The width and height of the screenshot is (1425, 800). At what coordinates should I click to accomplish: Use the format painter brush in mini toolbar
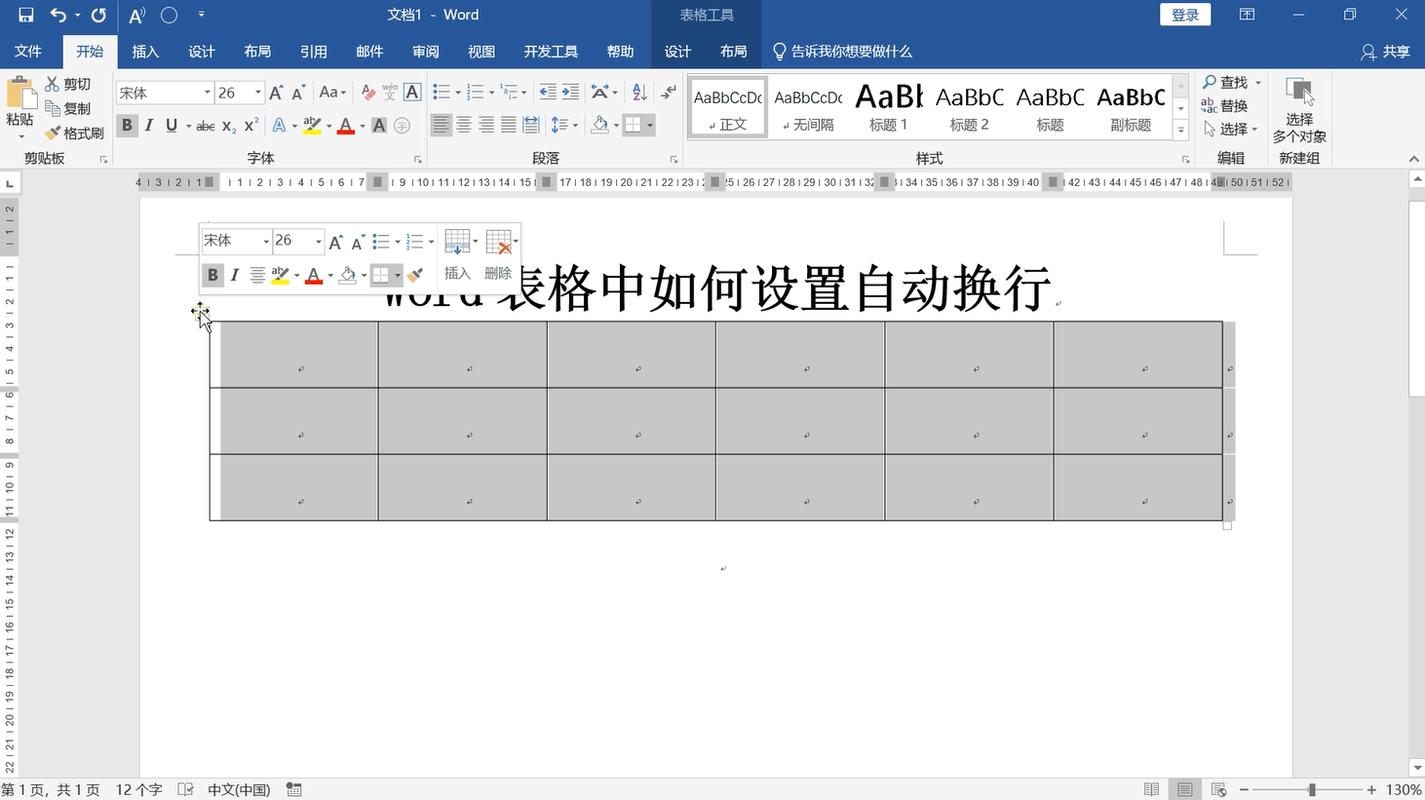coord(415,275)
